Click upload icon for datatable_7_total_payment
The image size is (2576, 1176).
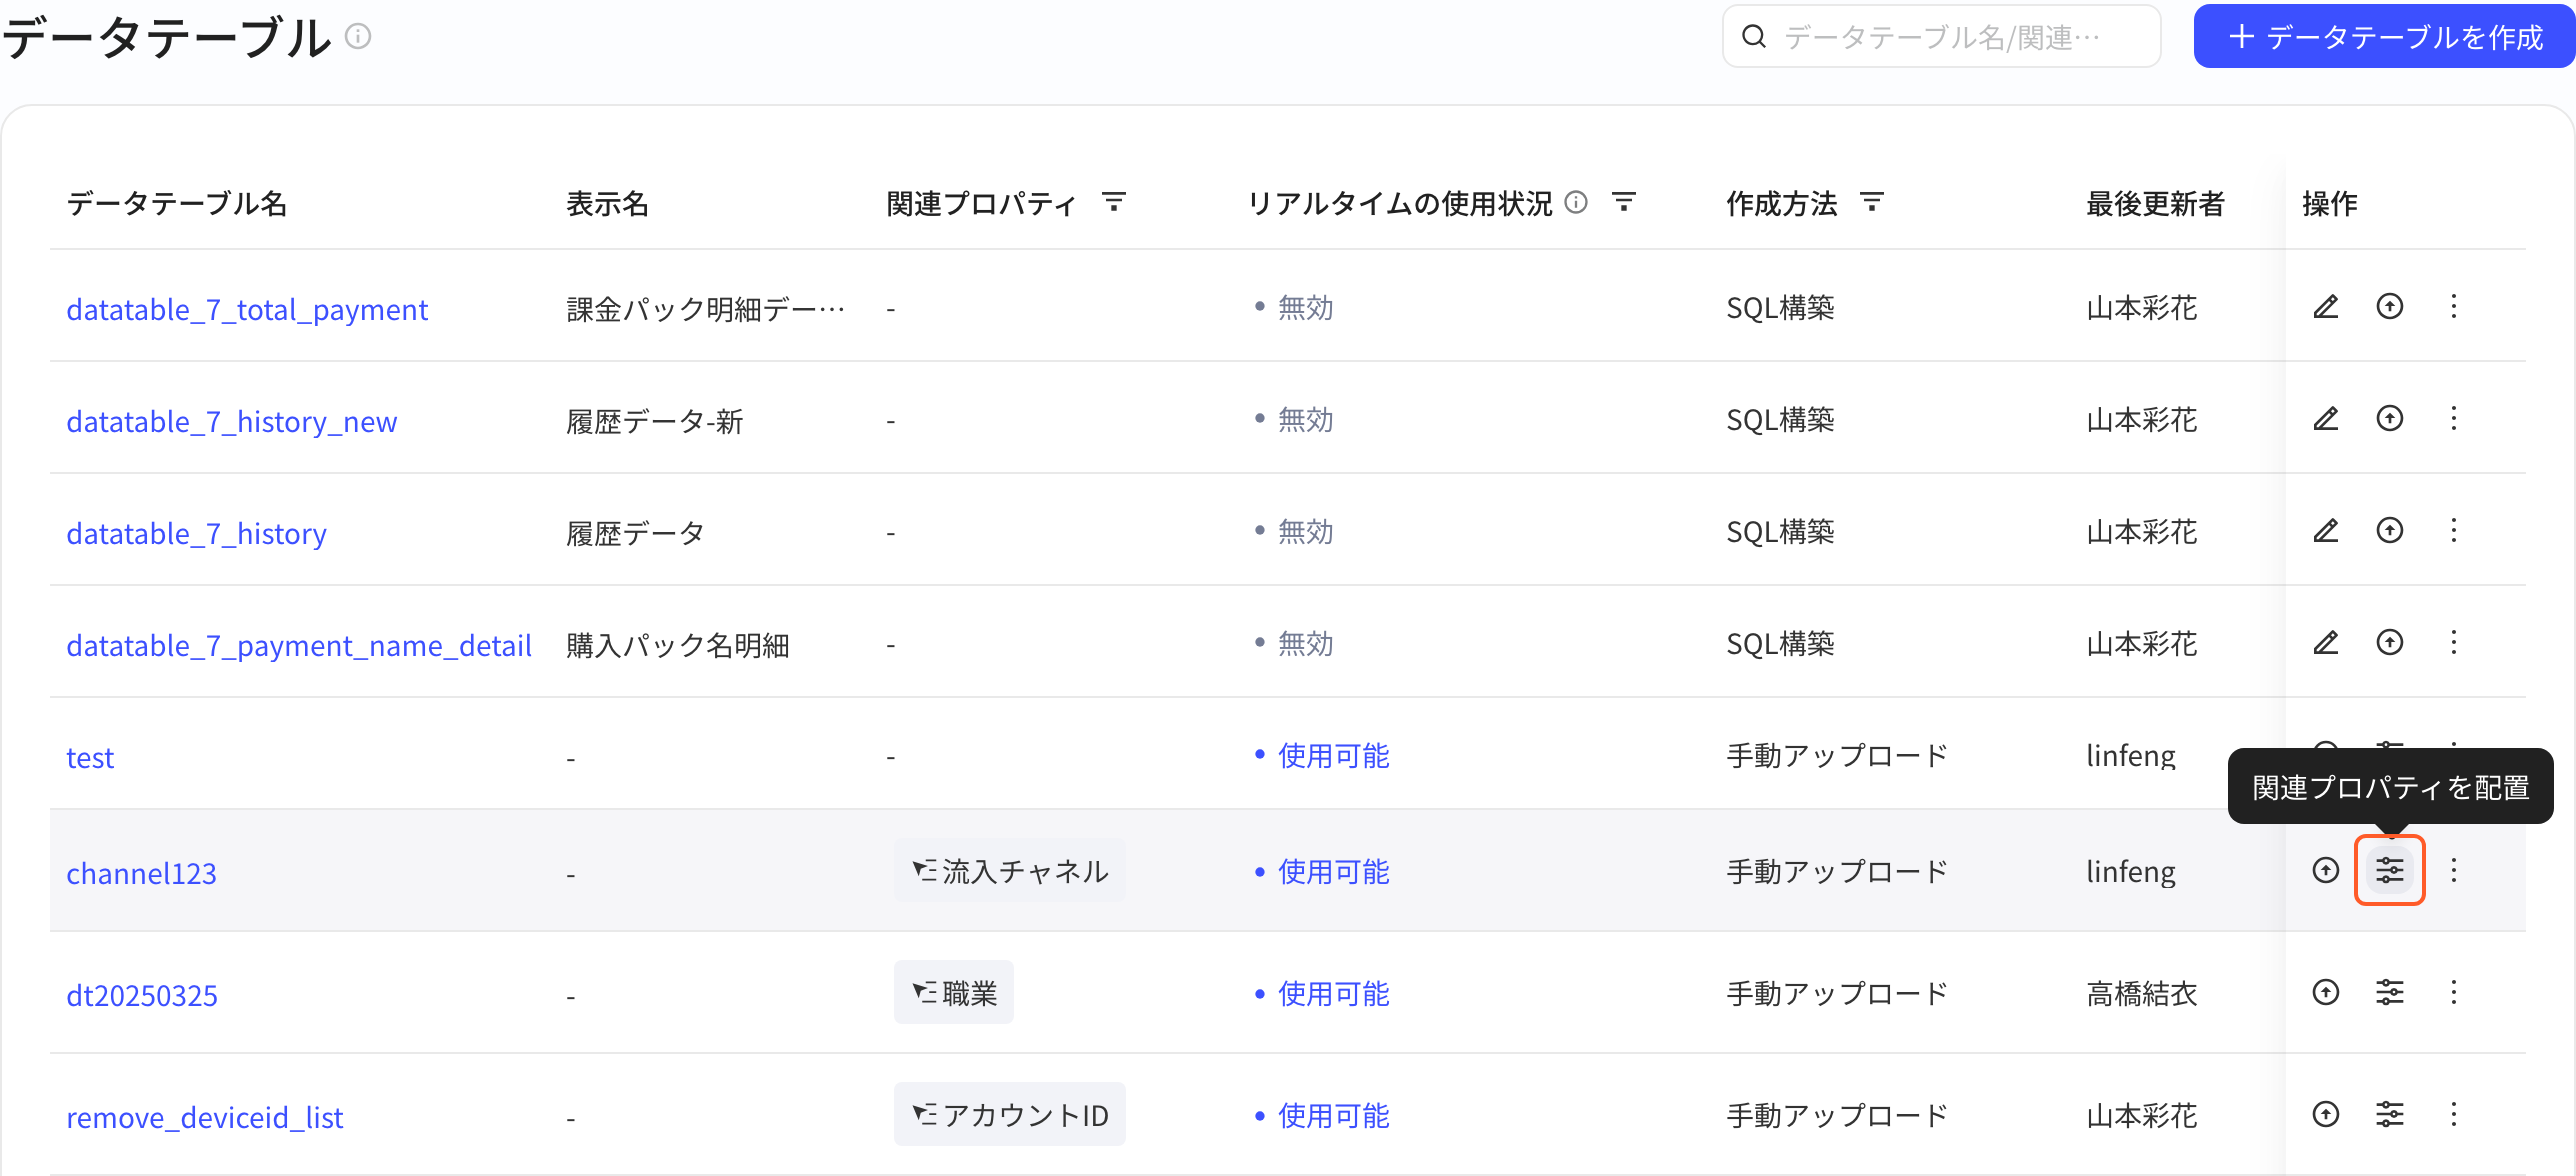coord(2390,306)
